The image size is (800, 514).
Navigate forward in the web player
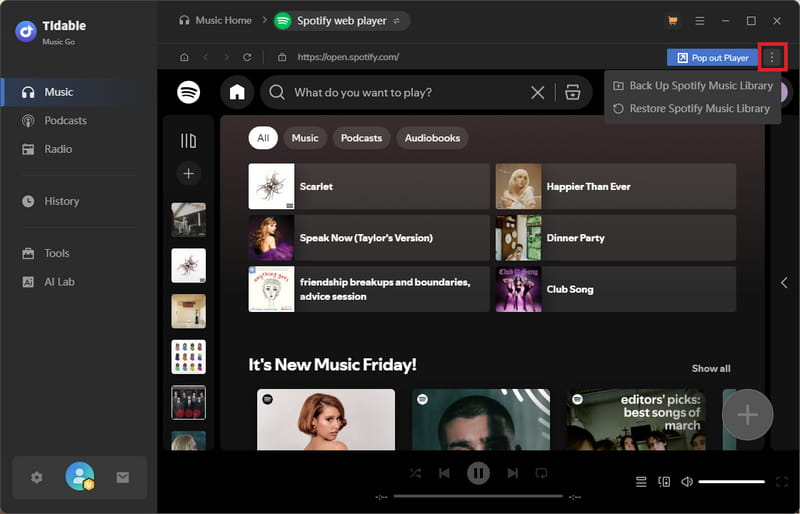coord(227,57)
